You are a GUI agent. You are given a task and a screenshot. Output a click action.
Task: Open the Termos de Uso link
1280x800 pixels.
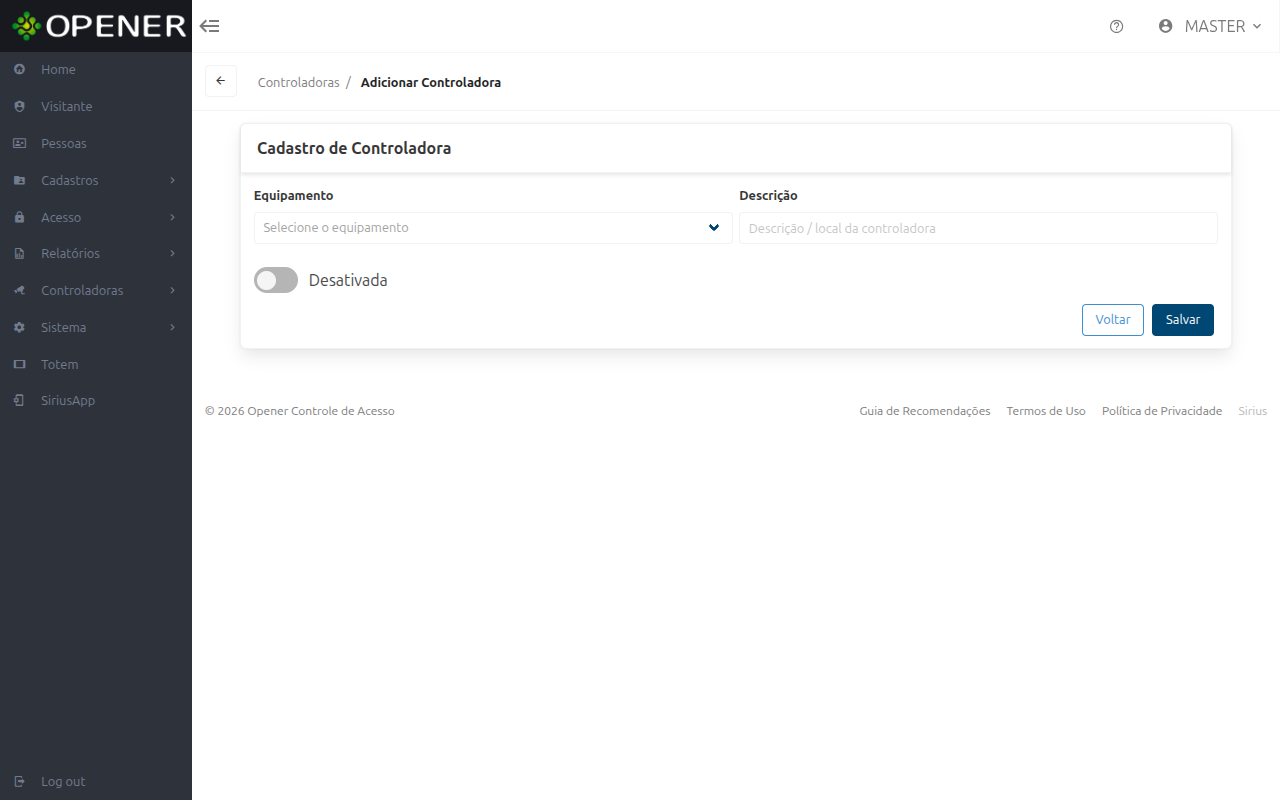coord(1046,411)
